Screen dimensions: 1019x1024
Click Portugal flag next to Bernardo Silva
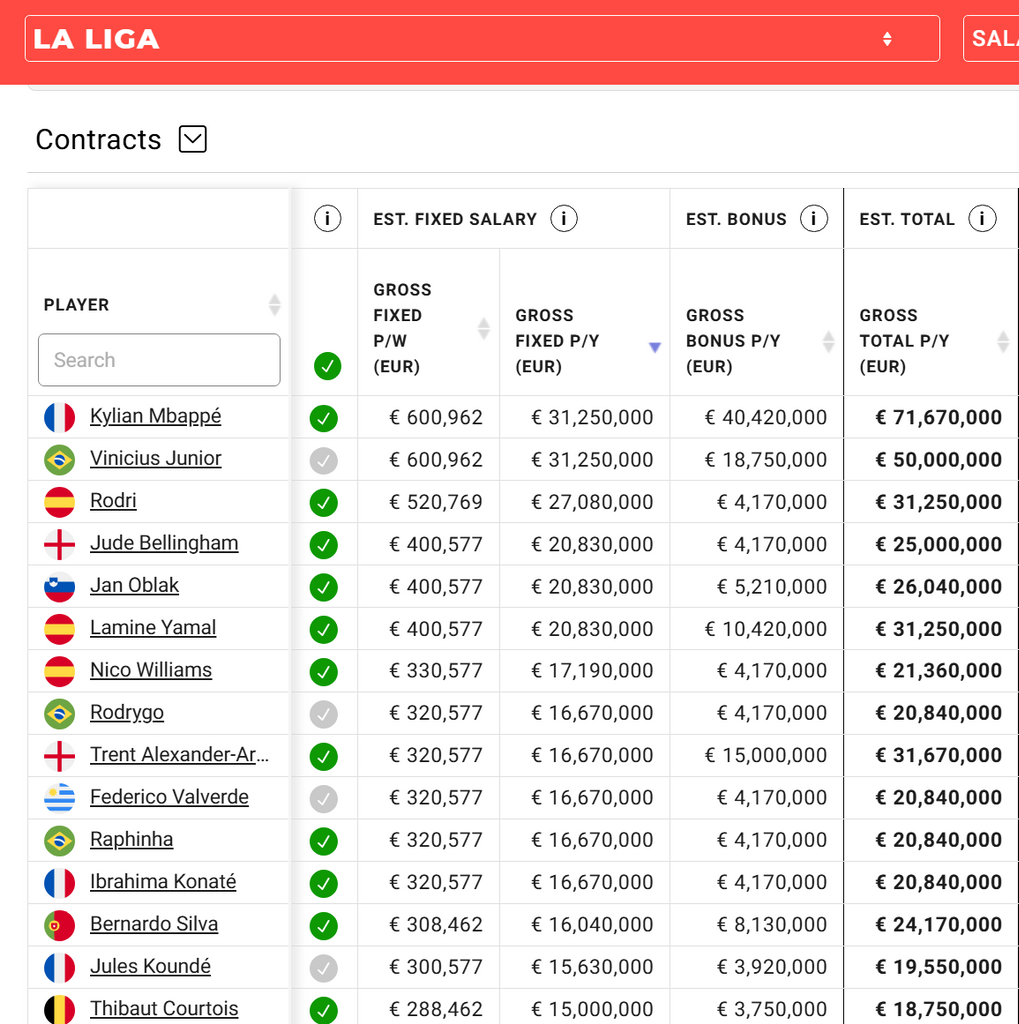(x=59, y=925)
